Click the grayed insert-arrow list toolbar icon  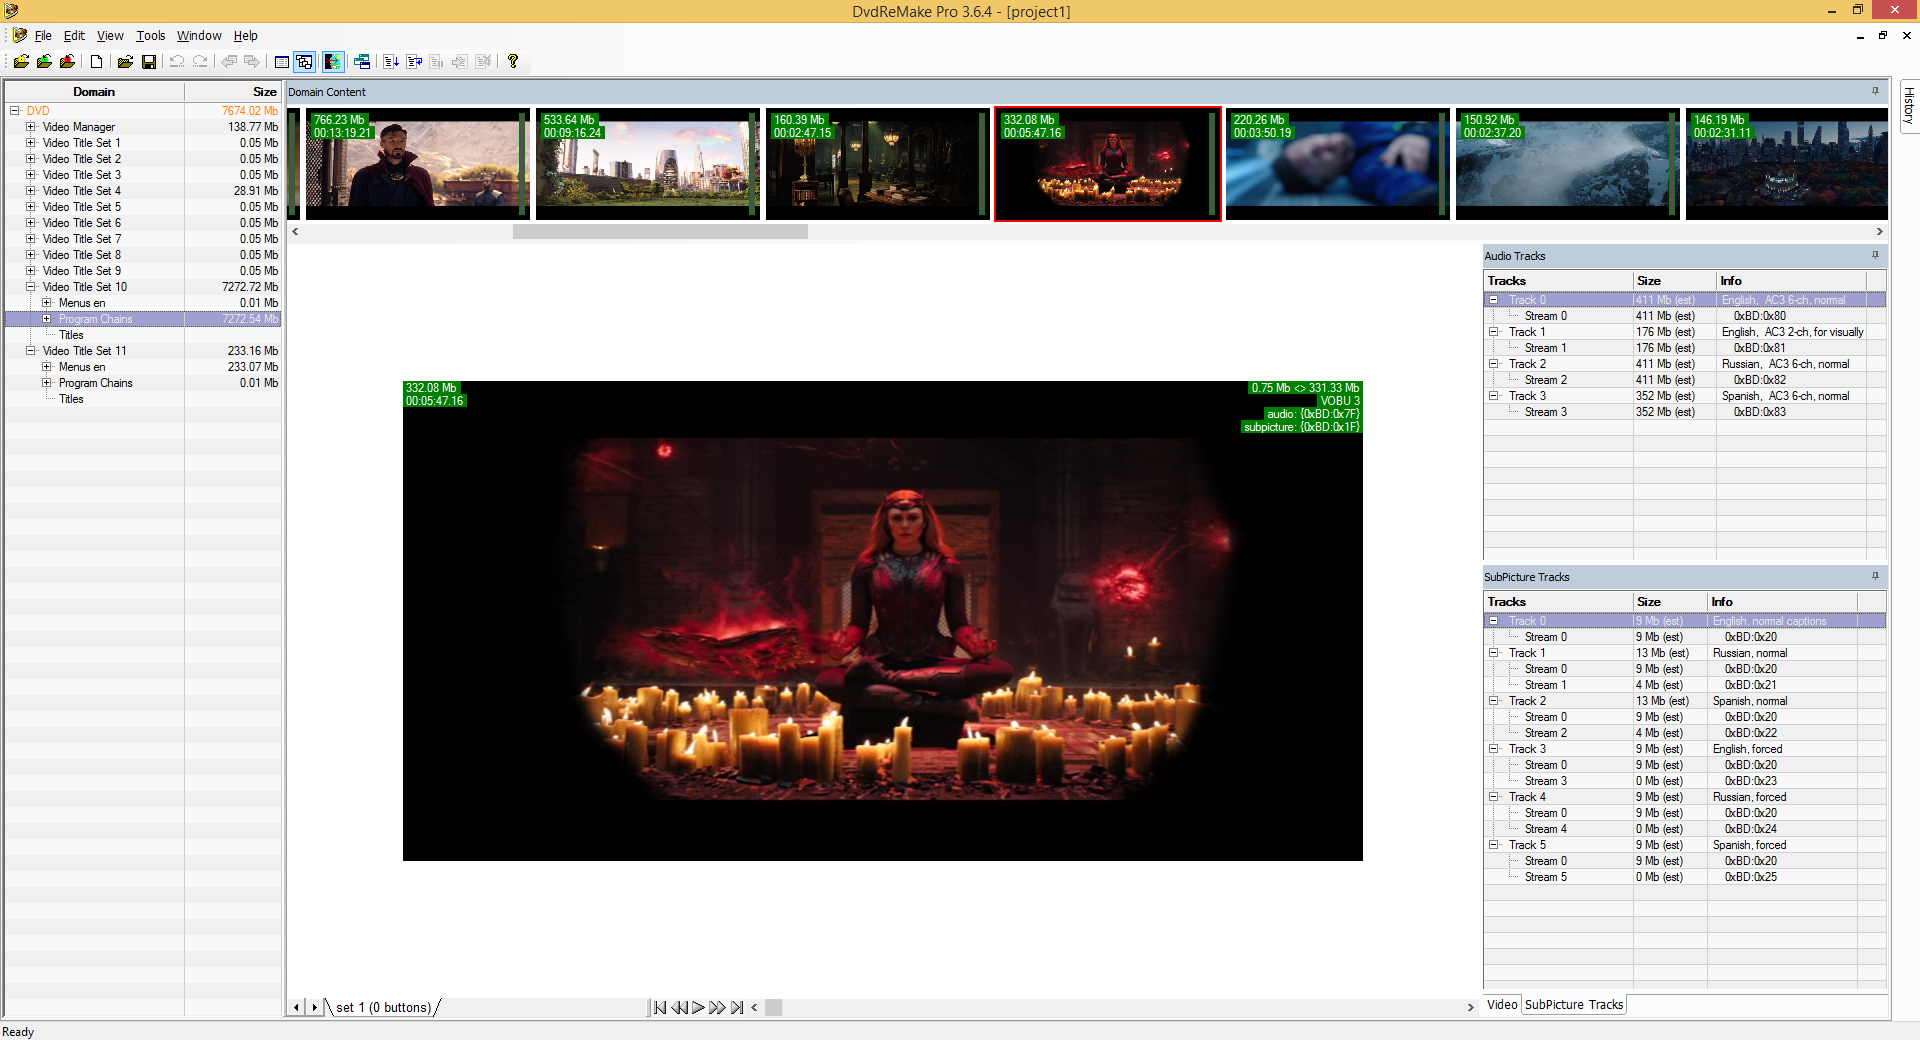pyautogui.click(x=460, y=62)
